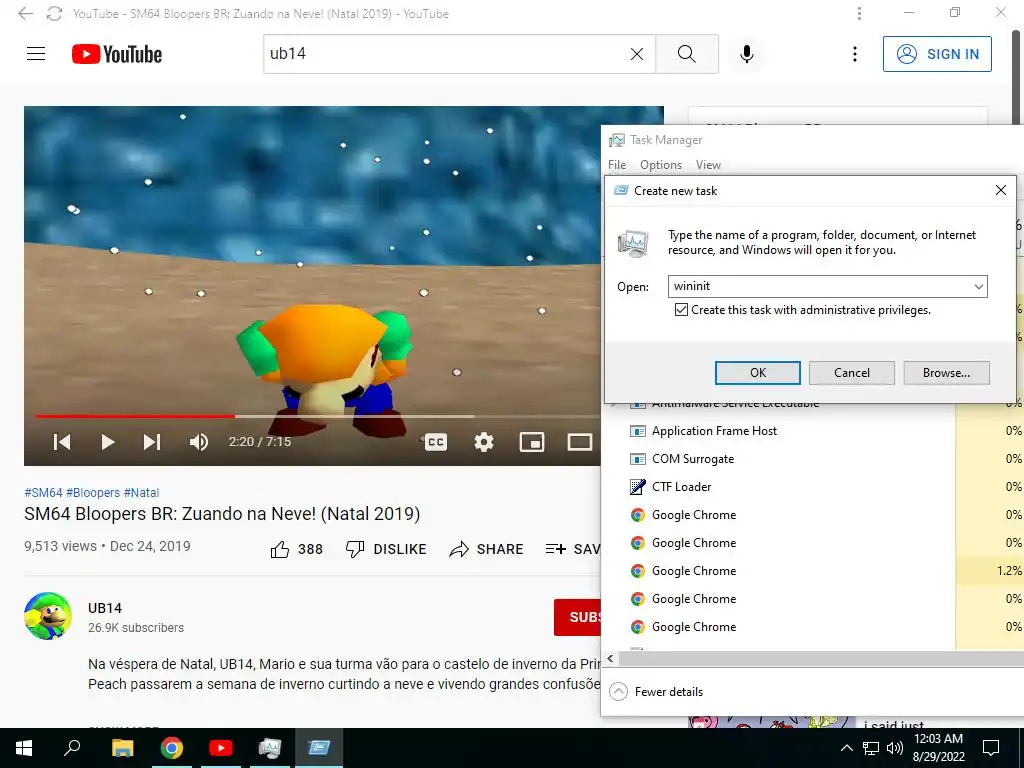Screen dimensions: 1024x768
Task: Close the Create new task dialog
Action: point(1000,190)
